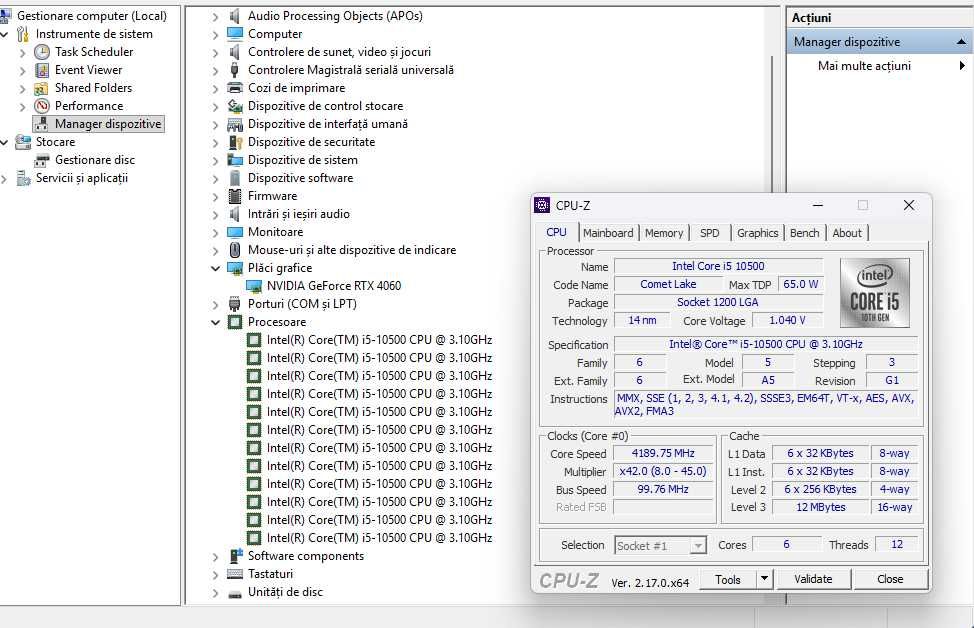The height and width of the screenshot is (628, 974).
Task: Click the Servicii și aplicații icon
Action: point(23,178)
